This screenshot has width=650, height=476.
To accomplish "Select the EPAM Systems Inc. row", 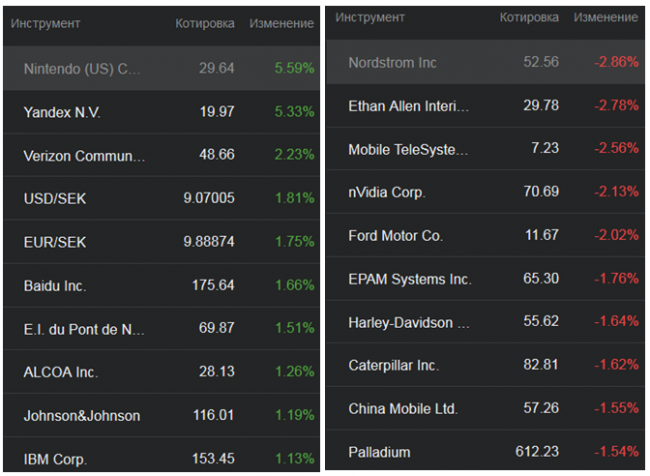I will tap(408, 279).
